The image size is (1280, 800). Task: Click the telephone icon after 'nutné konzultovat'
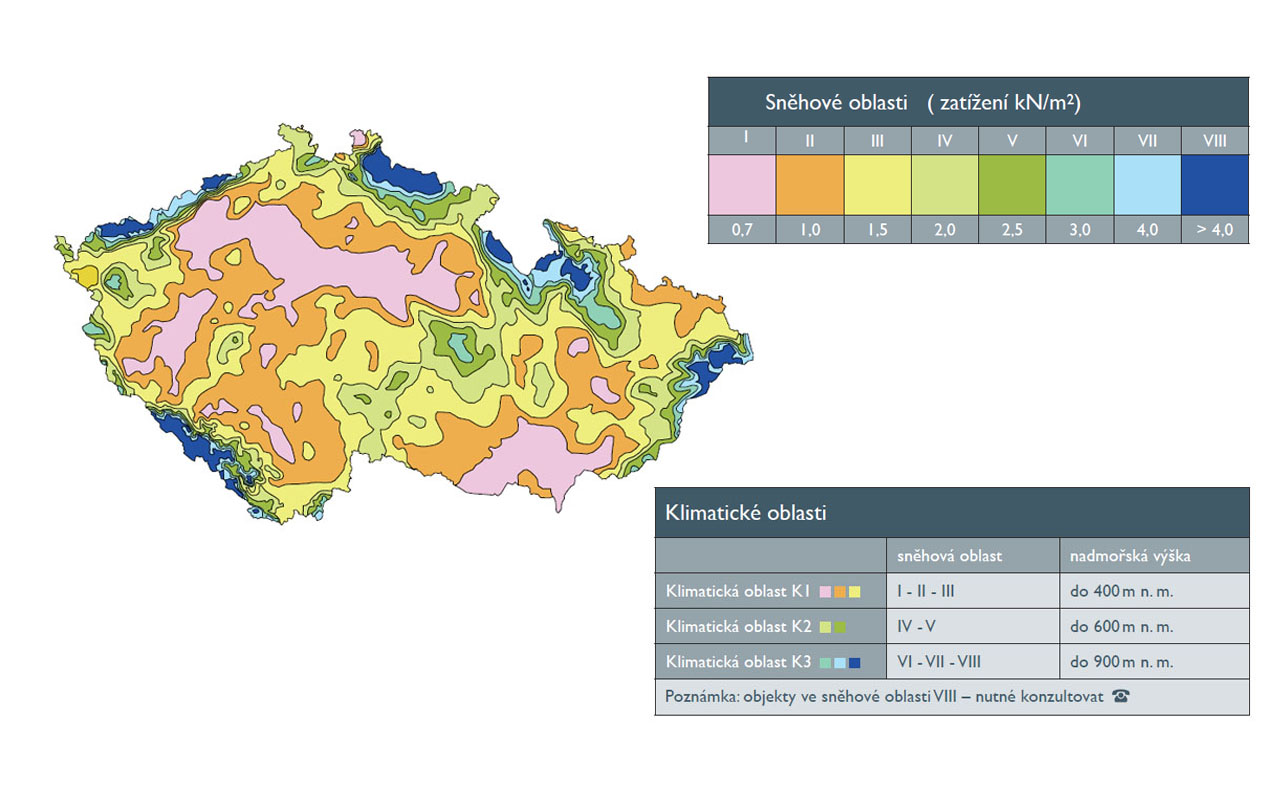1120,697
